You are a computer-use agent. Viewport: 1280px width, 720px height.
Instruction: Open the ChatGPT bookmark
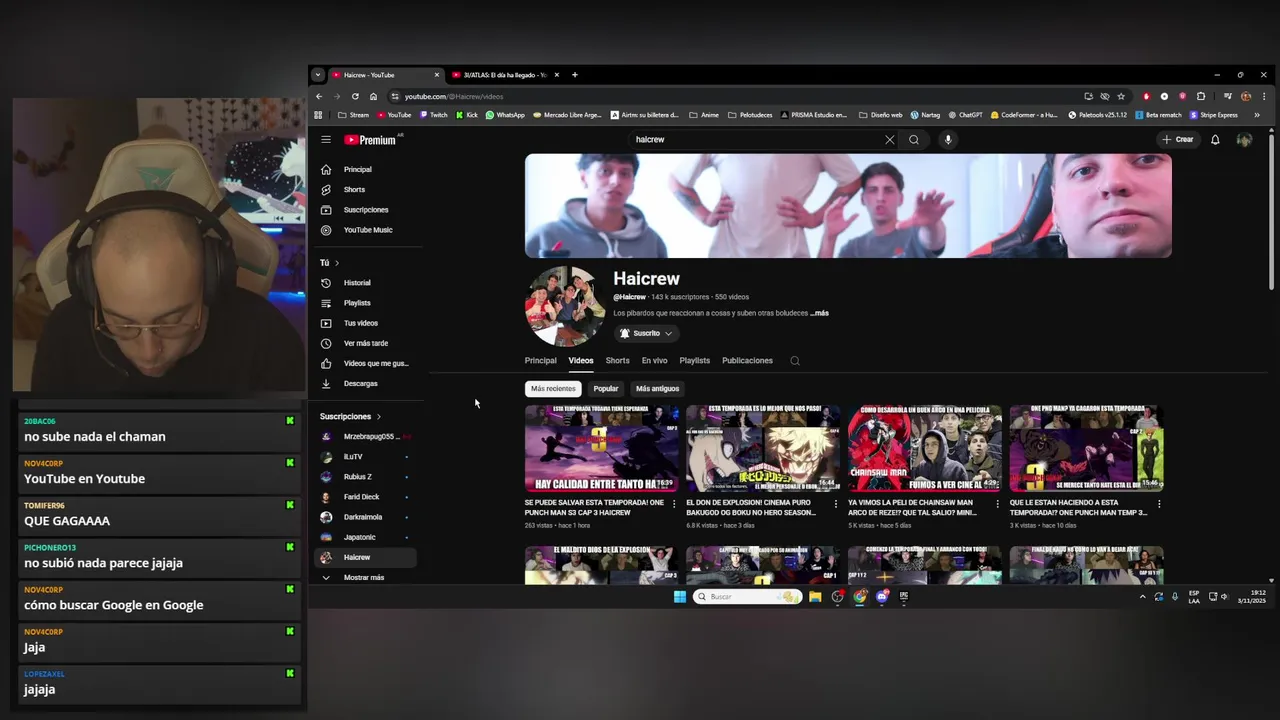tap(965, 115)
